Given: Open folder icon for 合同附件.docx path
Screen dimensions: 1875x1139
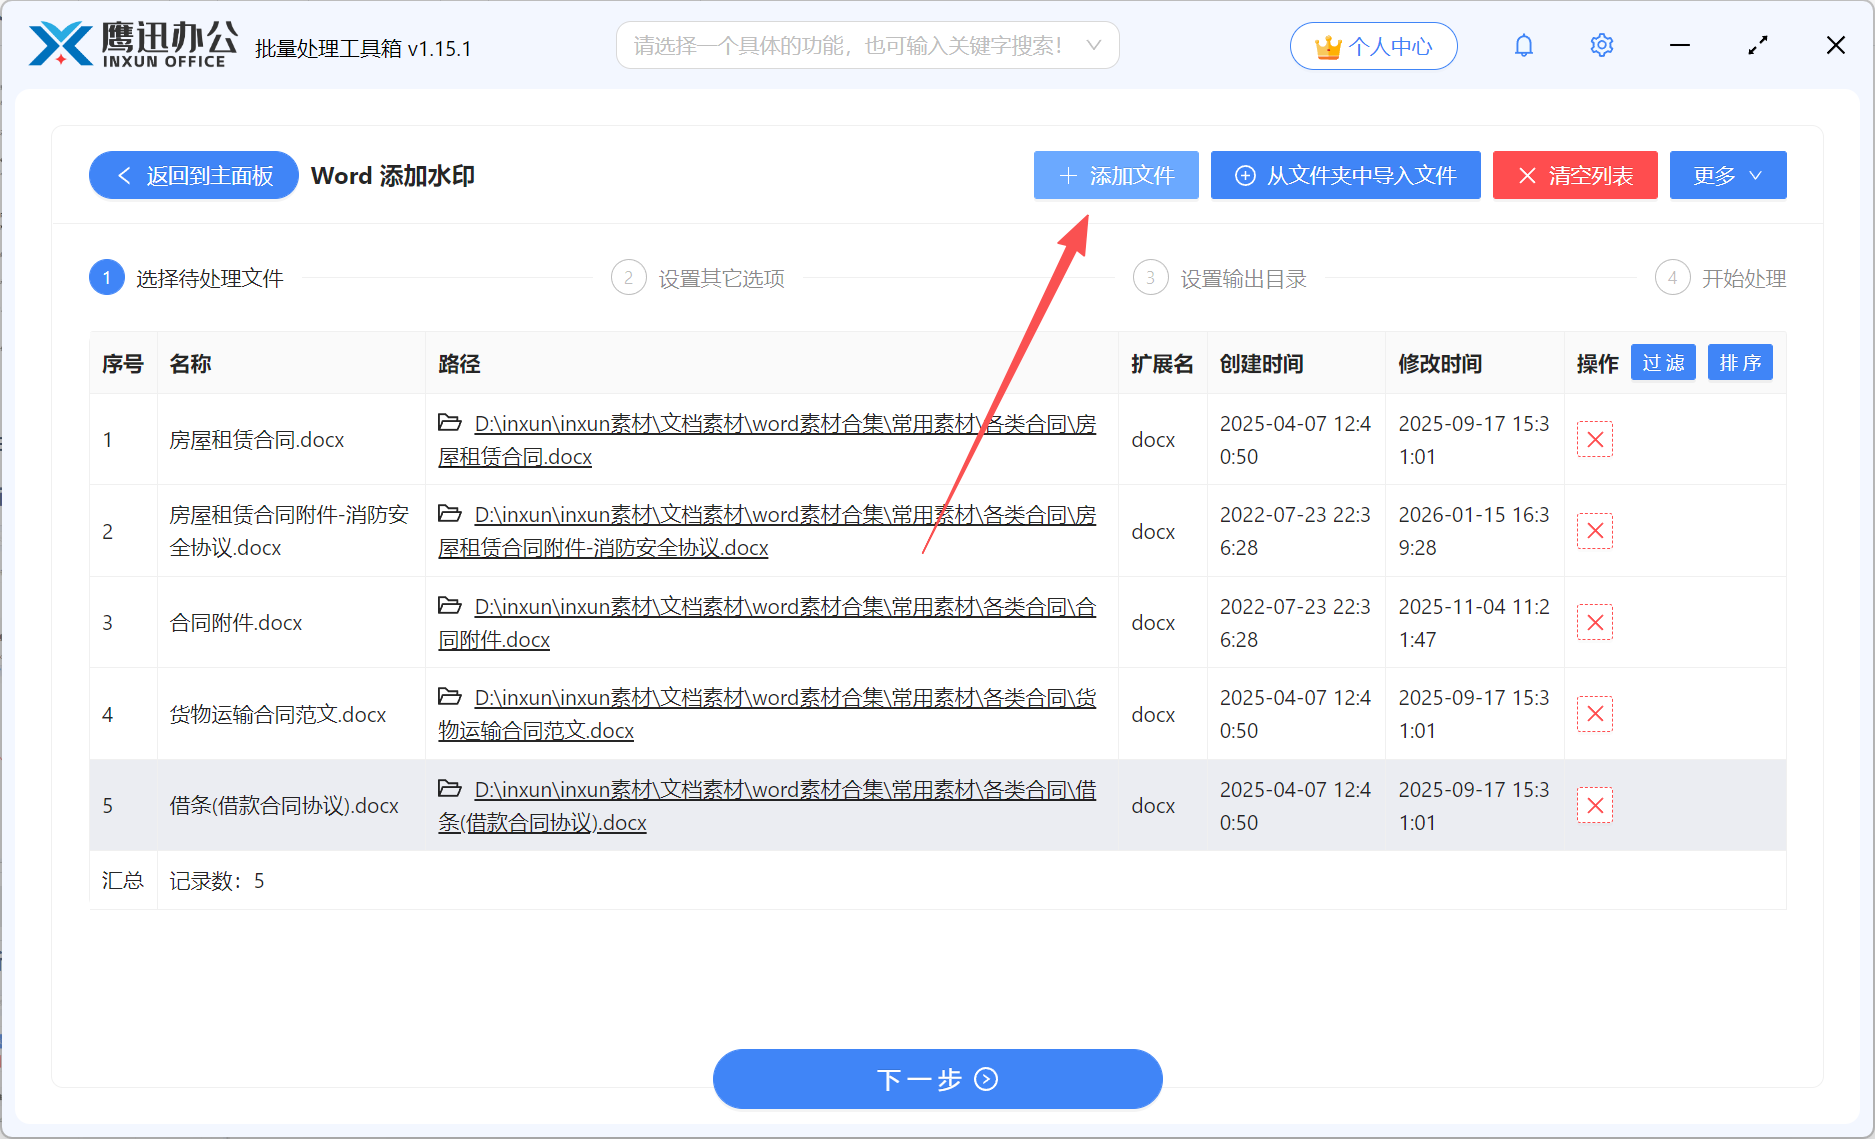Looking at the screenshot, I should 450,605.
